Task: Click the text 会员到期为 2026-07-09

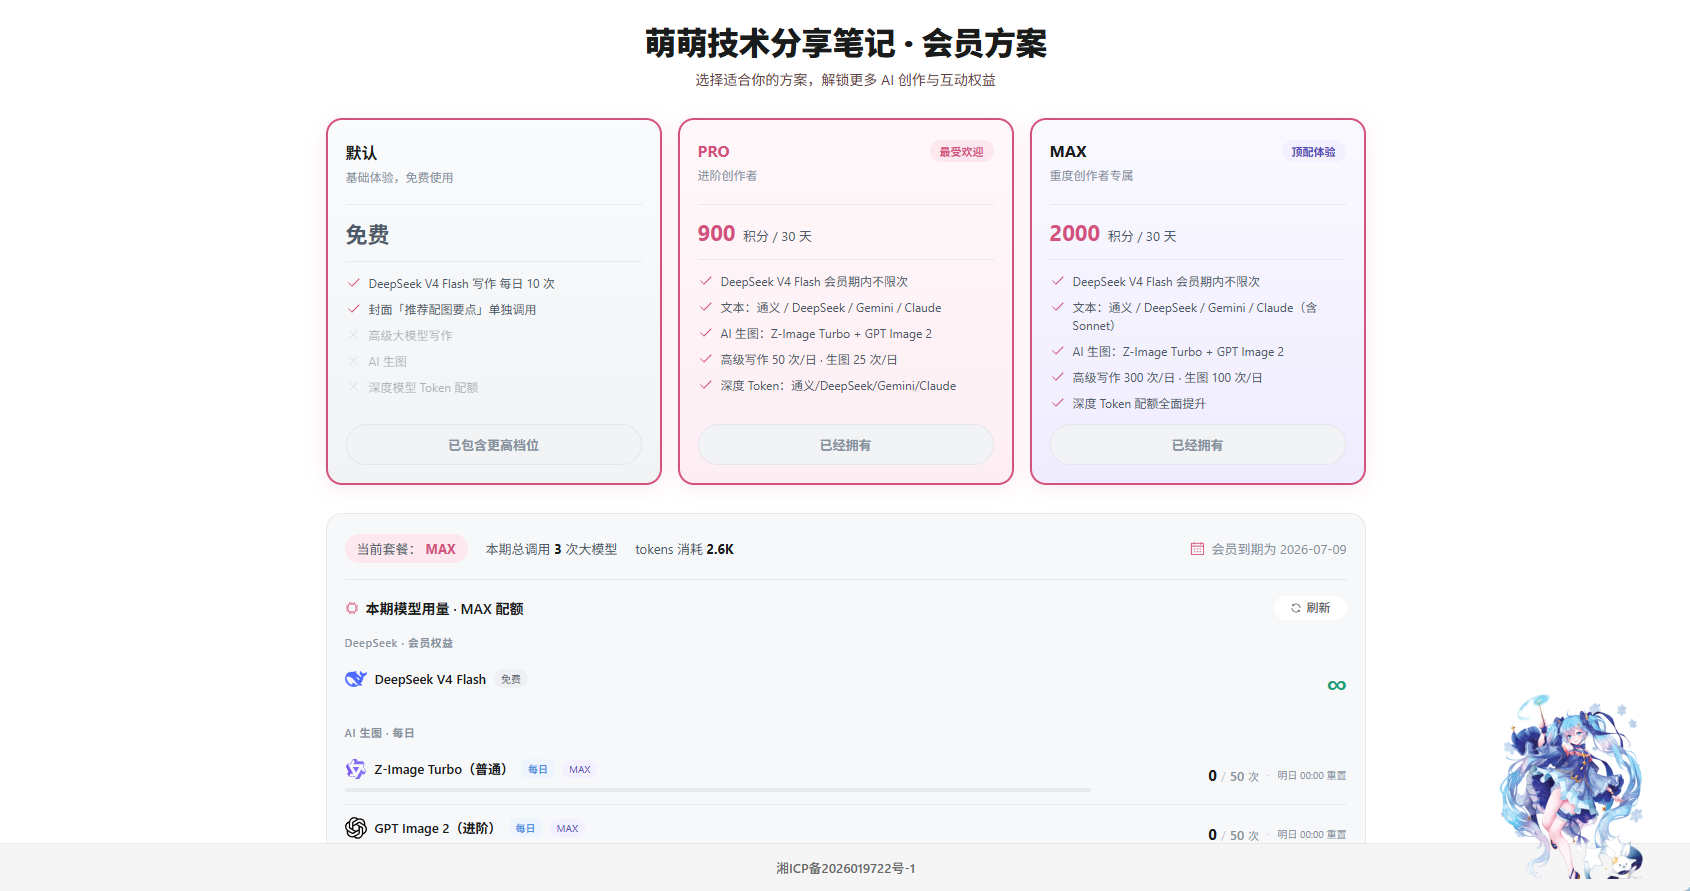Action: pyautogui.click(x=1279, y=549)
